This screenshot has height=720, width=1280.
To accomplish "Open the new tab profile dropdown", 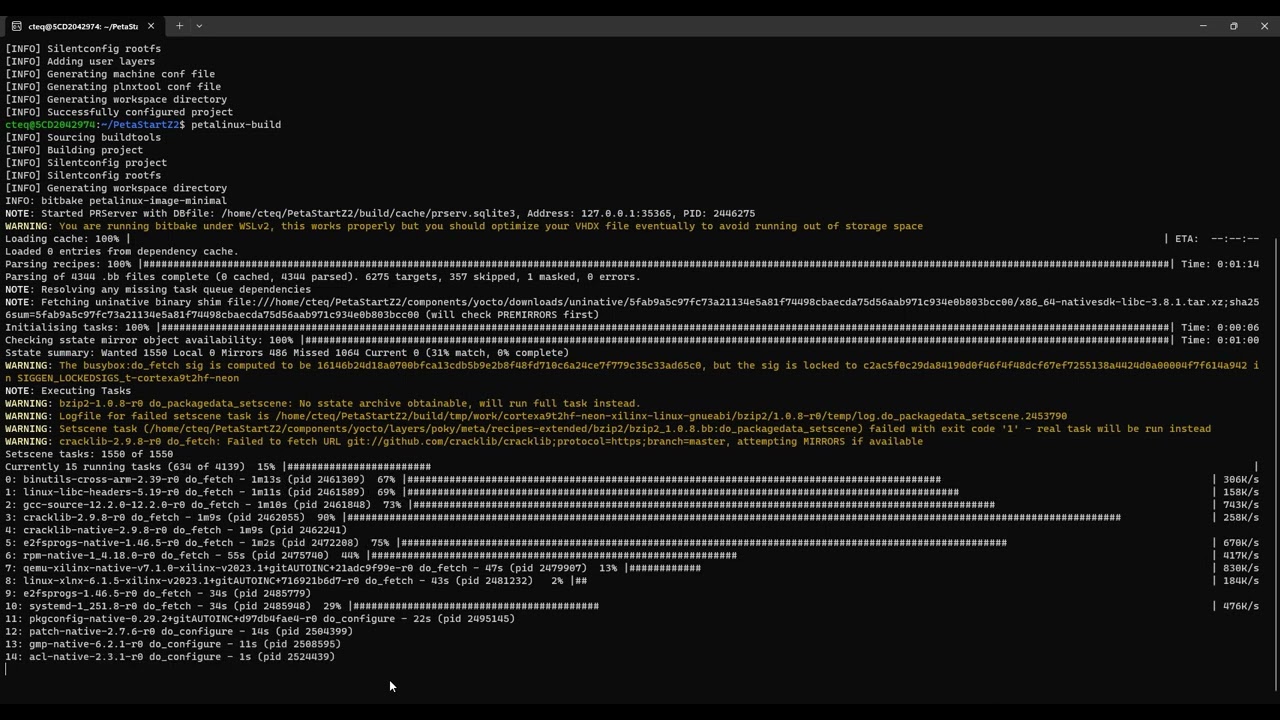I will pos(199,26).
